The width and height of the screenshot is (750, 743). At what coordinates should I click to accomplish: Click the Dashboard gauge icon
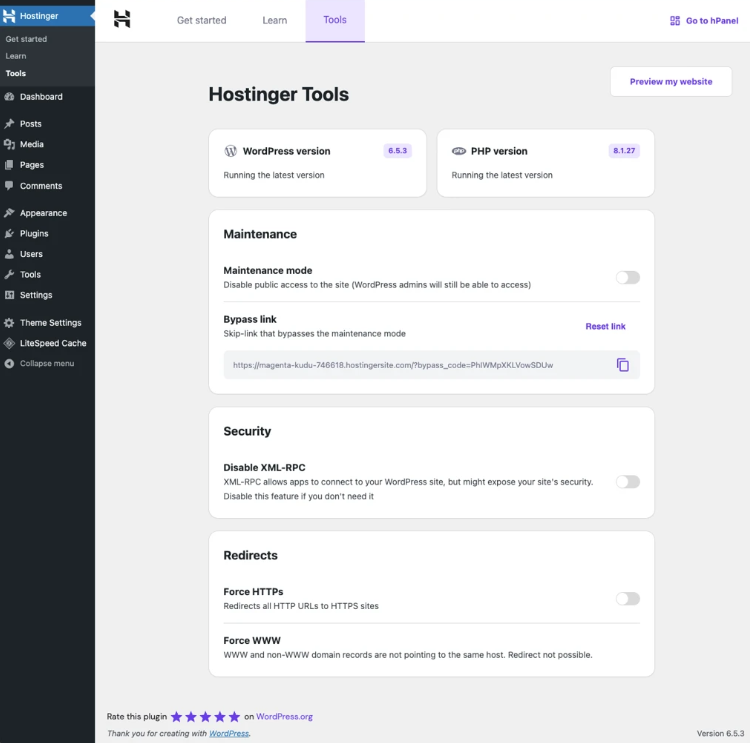coord(9,97)
